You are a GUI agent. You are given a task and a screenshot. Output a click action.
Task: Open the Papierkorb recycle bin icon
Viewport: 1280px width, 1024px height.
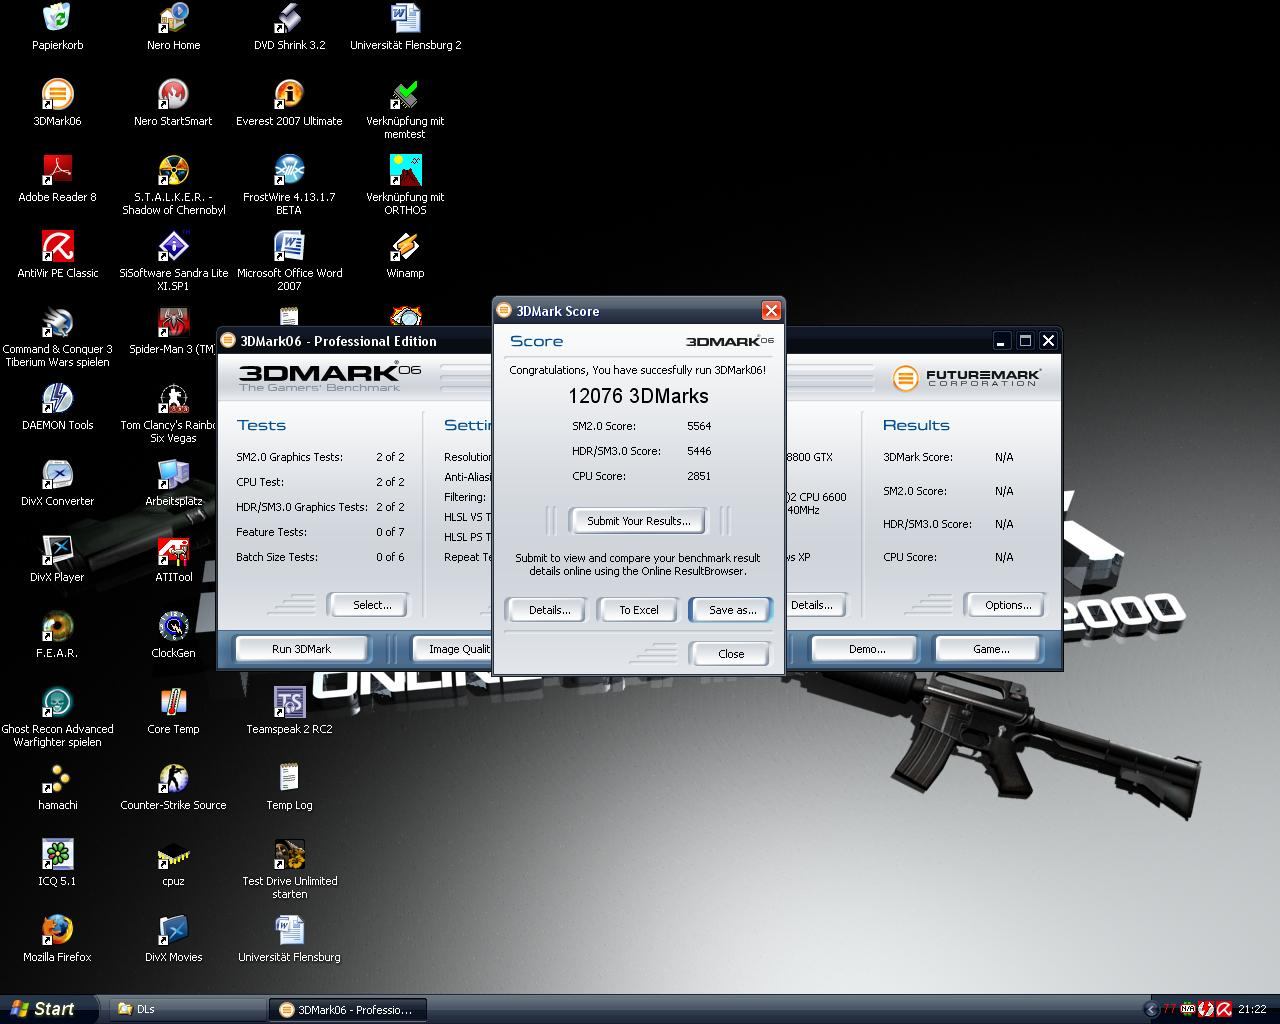coord(57,17)
